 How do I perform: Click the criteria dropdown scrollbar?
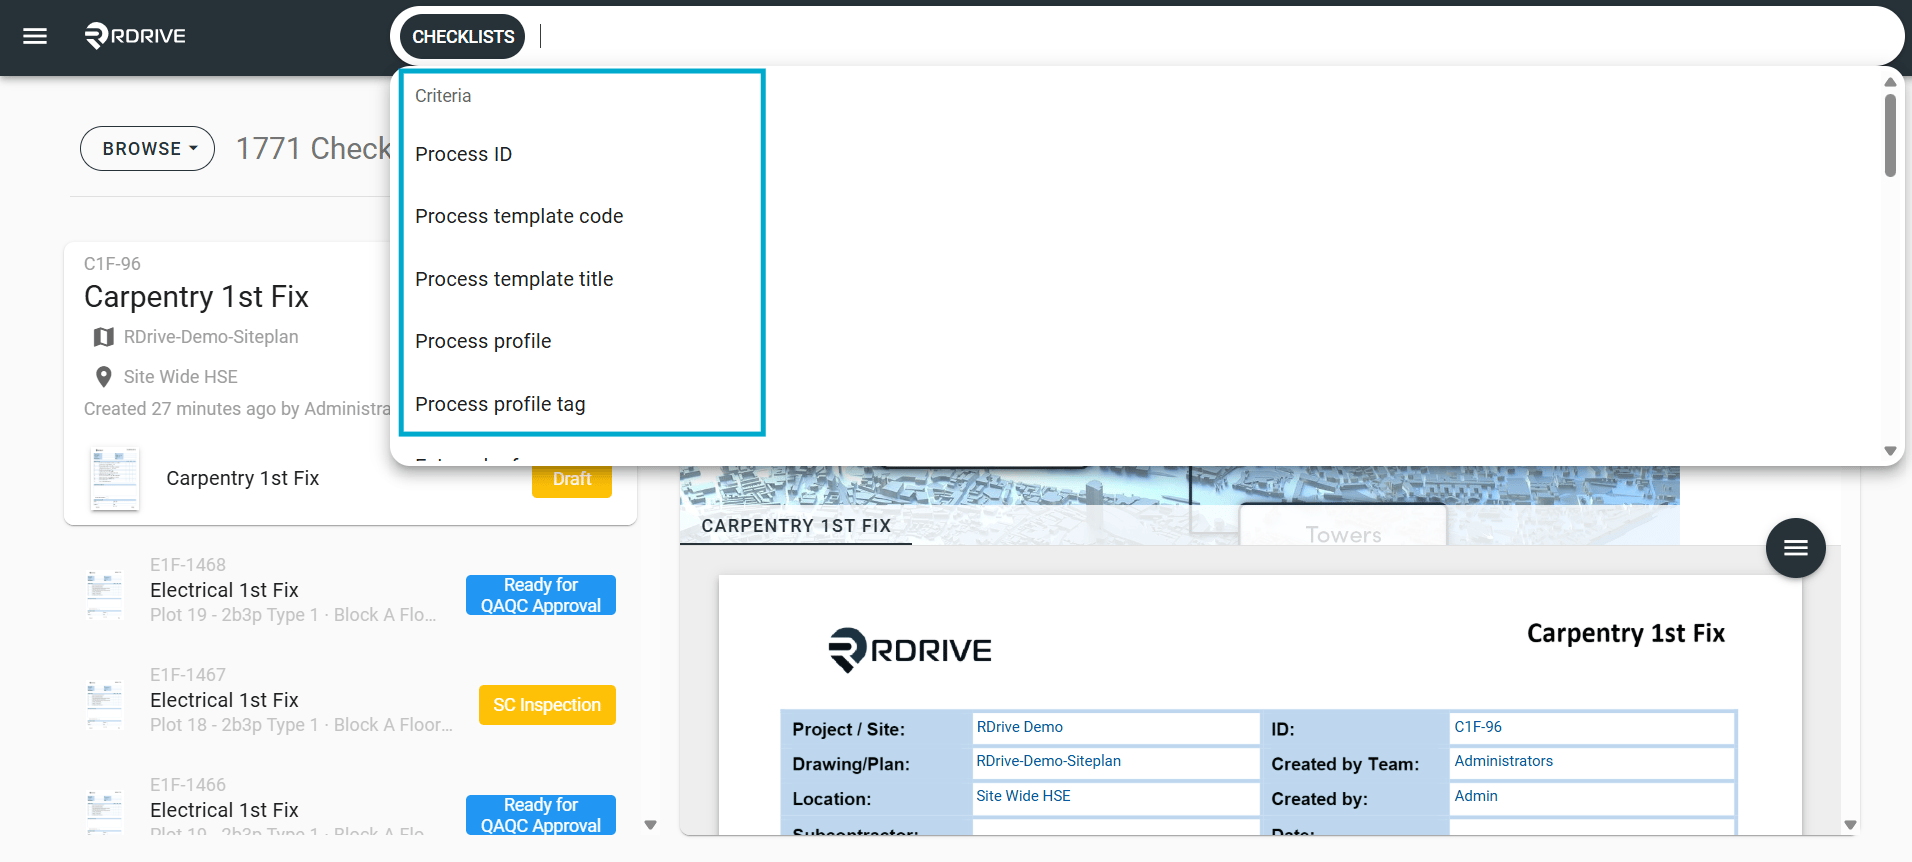(x=1890, y=135)
